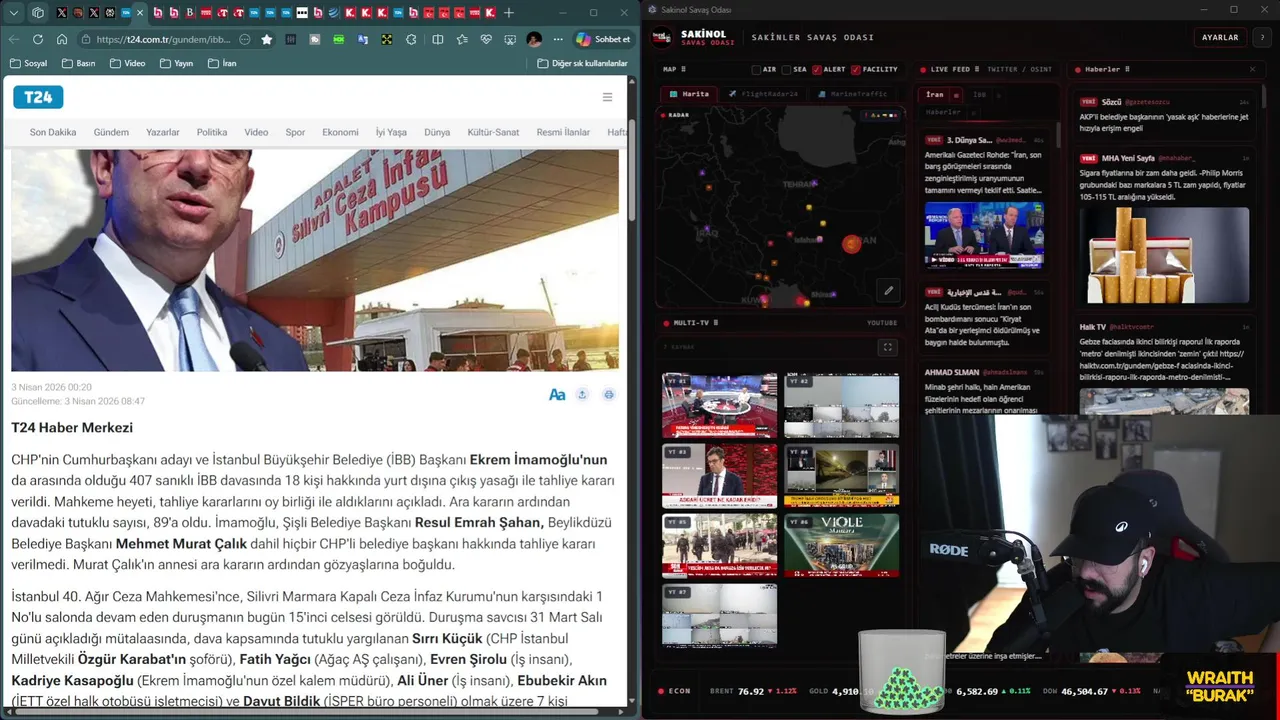Click the cigarette image in the Haberler feed
The height and width of the screenshot is (720, 1280).
pos(1164,255)
